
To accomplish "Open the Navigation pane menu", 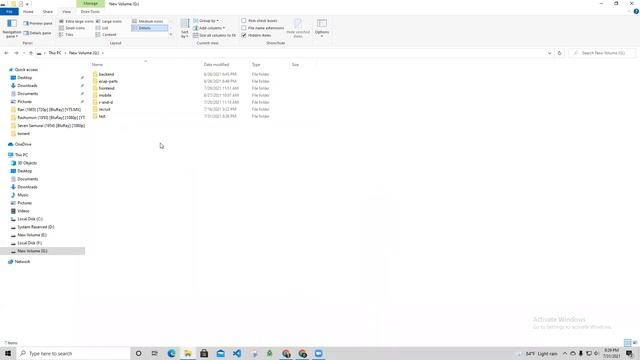I will pyautogui.click(x=12, y=28).
